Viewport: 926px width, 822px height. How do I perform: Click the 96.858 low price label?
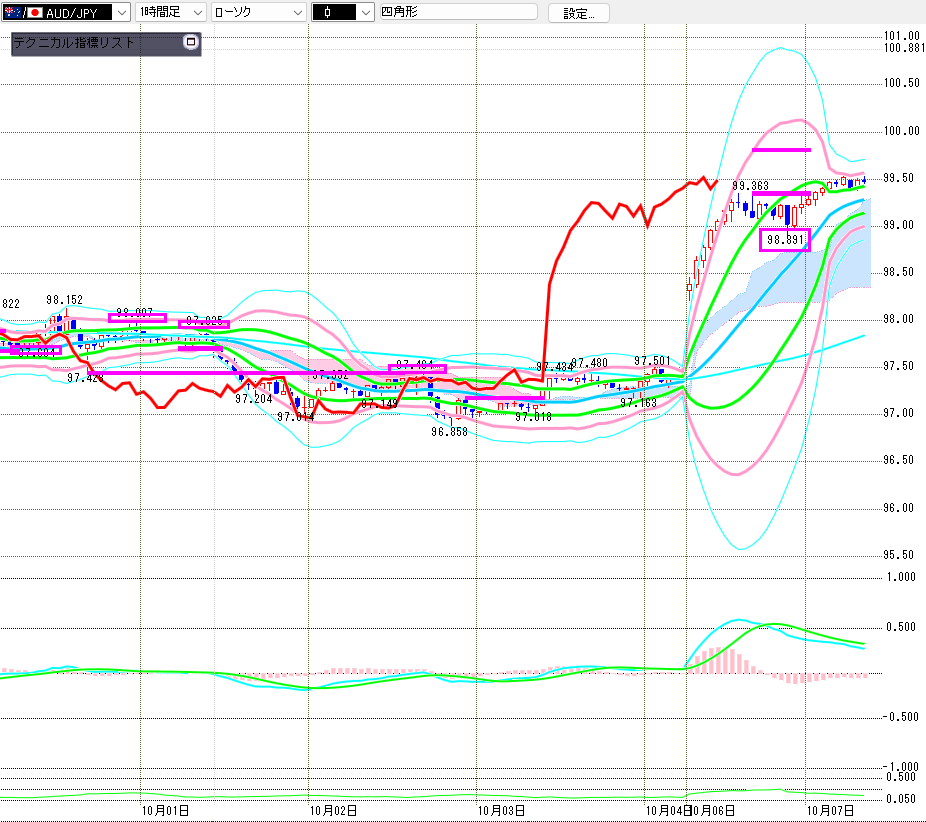coord(449,432)
